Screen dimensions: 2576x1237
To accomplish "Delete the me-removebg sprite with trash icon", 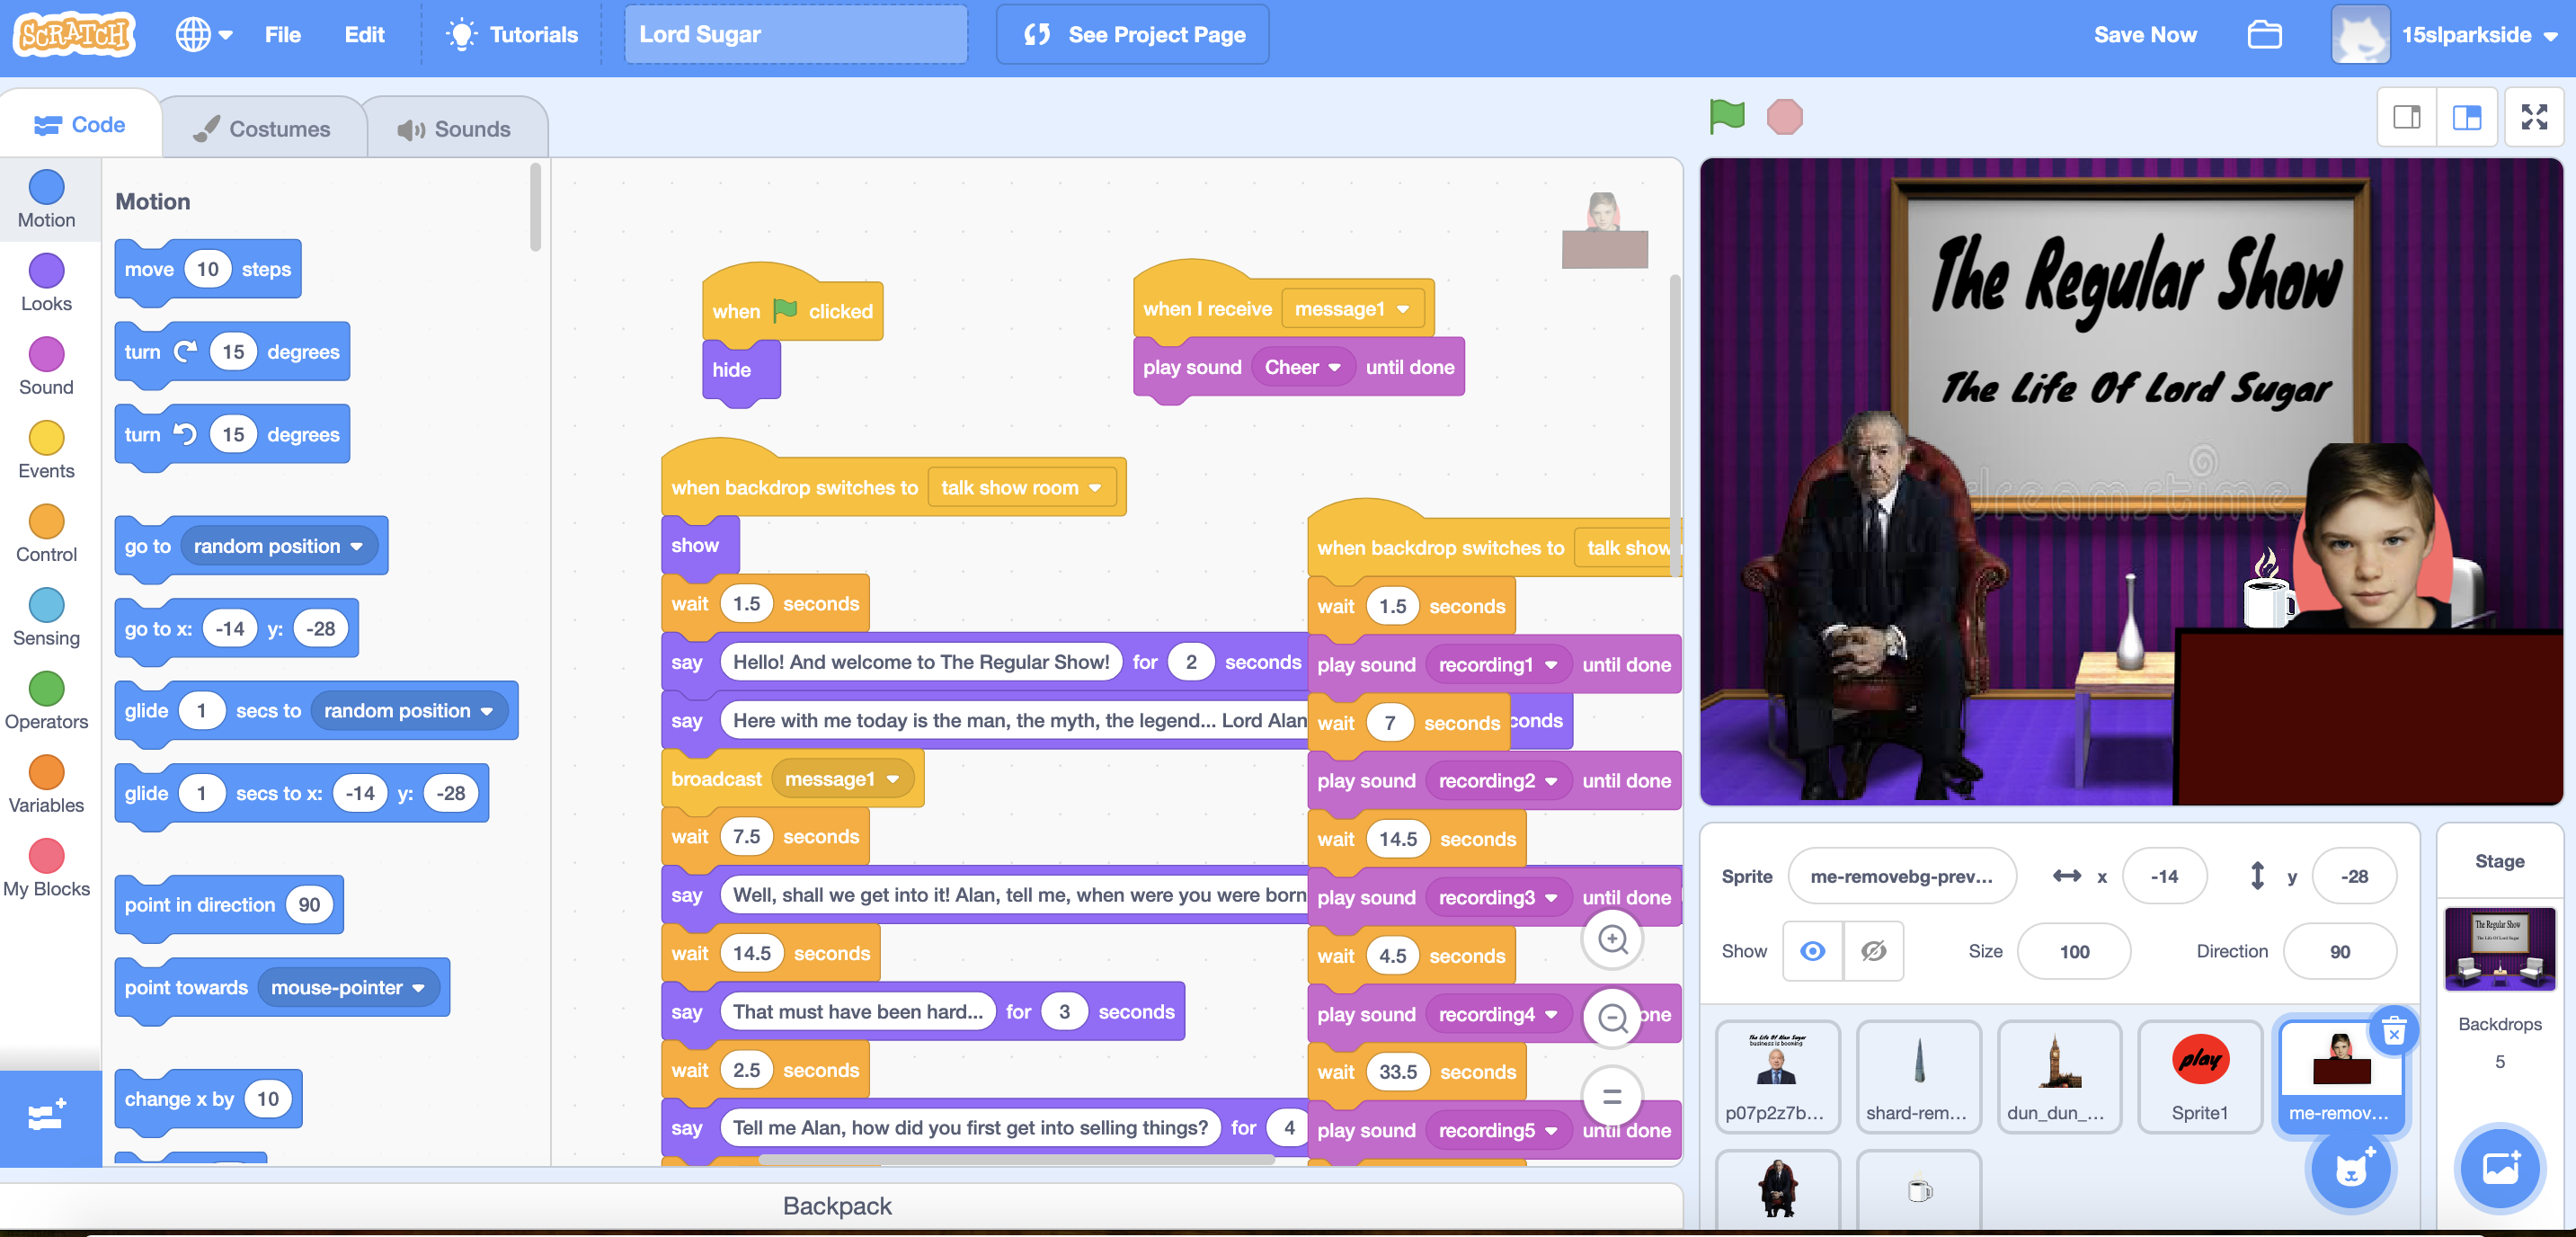I will click(2394, 1031).
